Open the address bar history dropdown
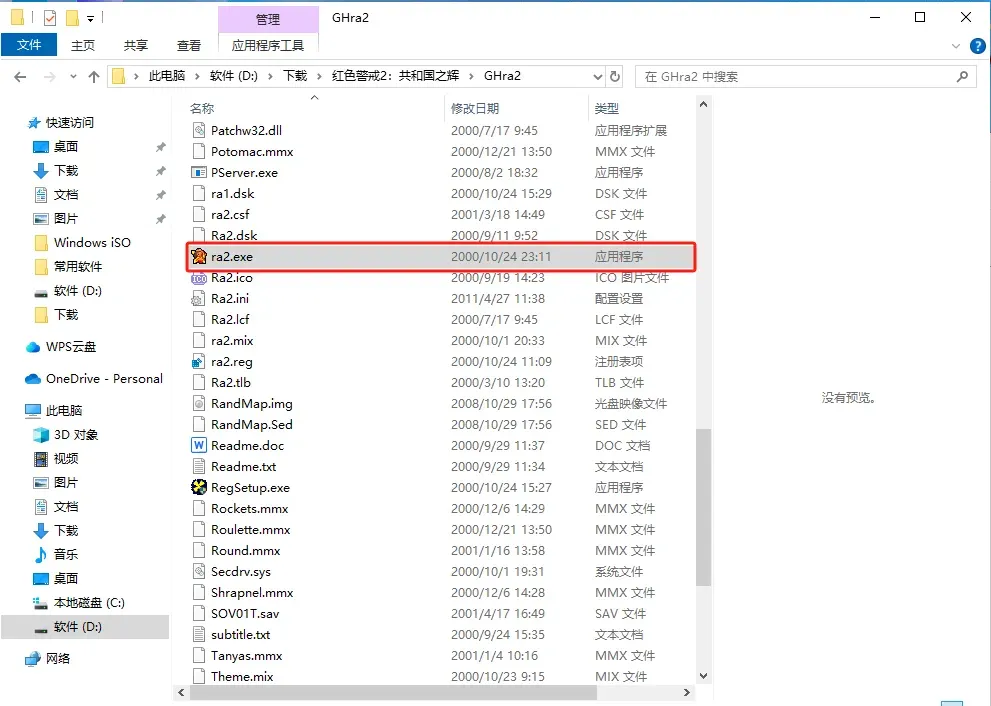The height and width of the screenshot is (706, 991). point(597,76)
